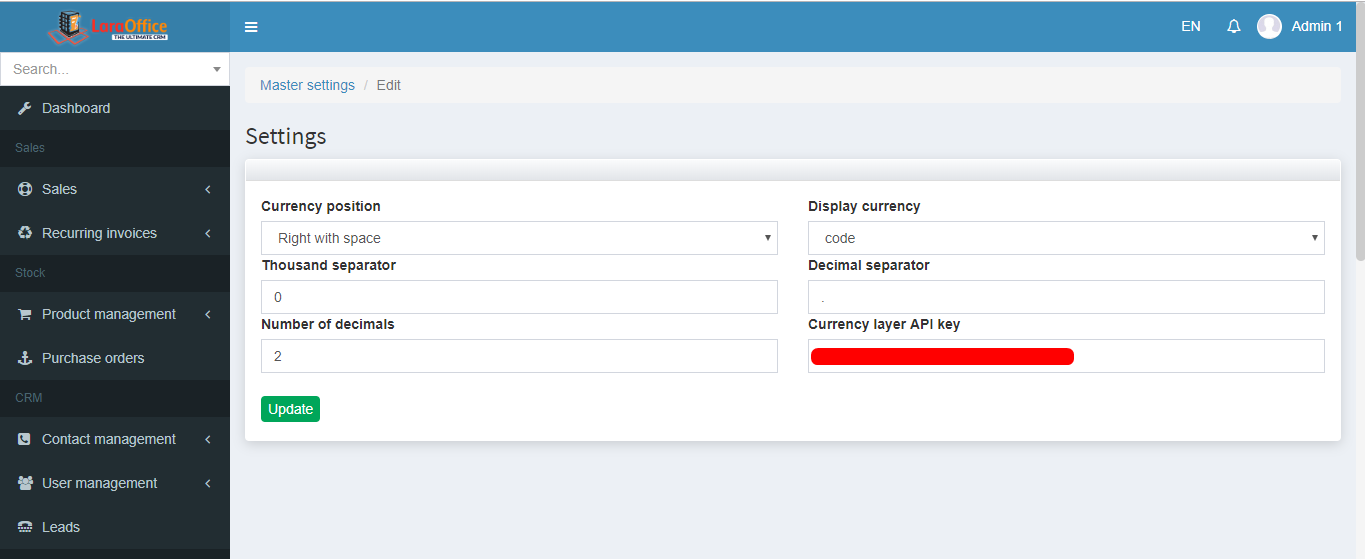Screen dimensions: 1365x559
Task: Open the Display currency dropdown
Action: point(1066,238)
